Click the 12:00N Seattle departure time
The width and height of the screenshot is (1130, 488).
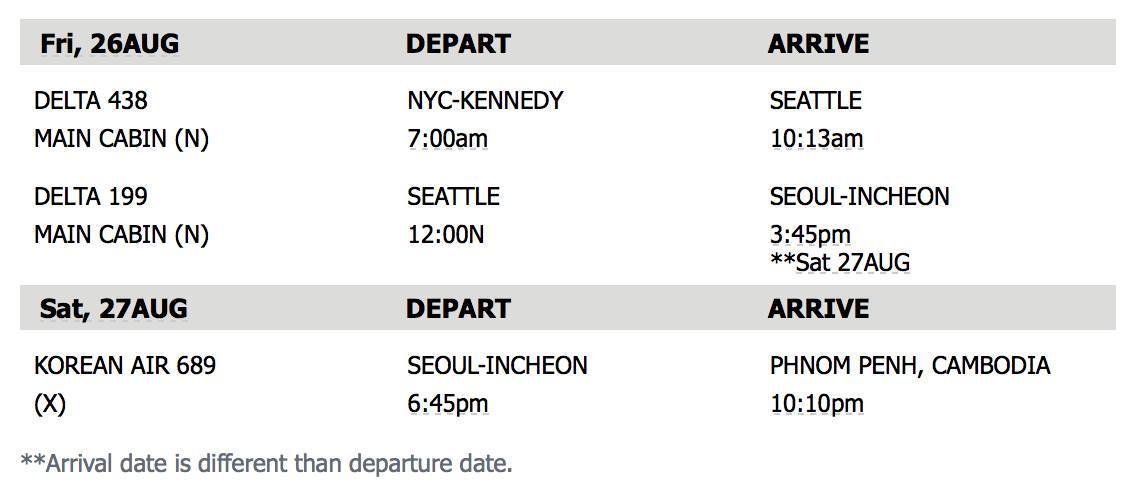(x=446, y=234)
